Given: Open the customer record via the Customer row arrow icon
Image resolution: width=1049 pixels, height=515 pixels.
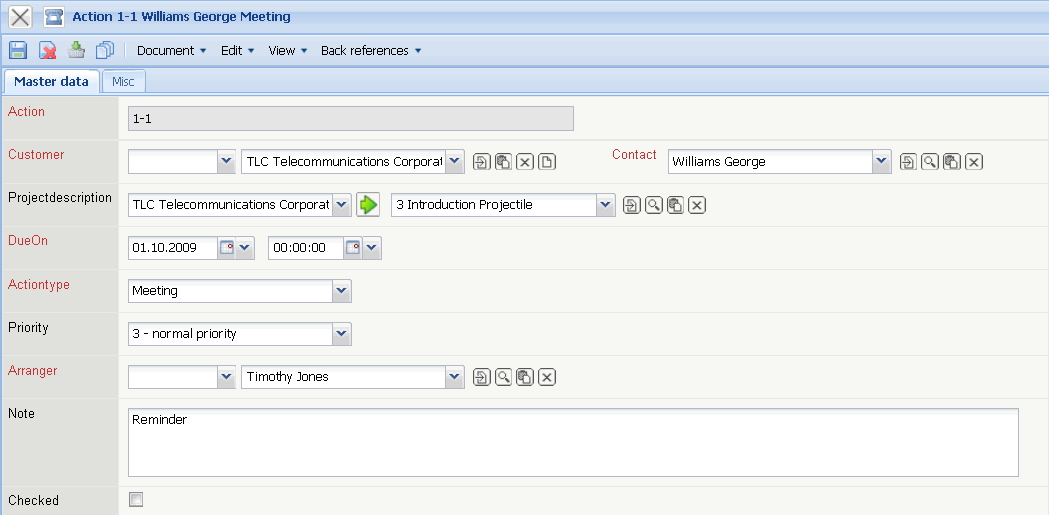Looking at the screenshot, I should pos(482,162).
